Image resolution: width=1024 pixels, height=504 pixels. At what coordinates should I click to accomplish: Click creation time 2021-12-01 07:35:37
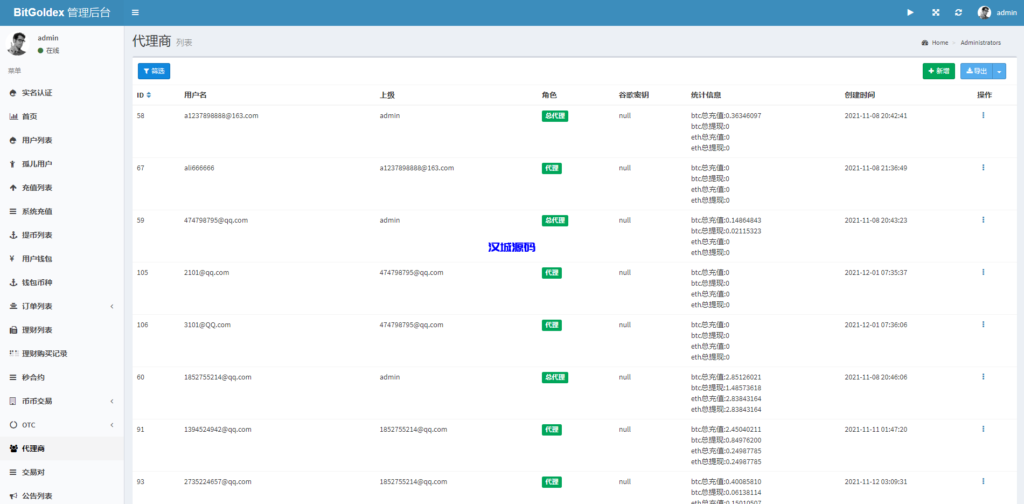click(x=876, y=272)
